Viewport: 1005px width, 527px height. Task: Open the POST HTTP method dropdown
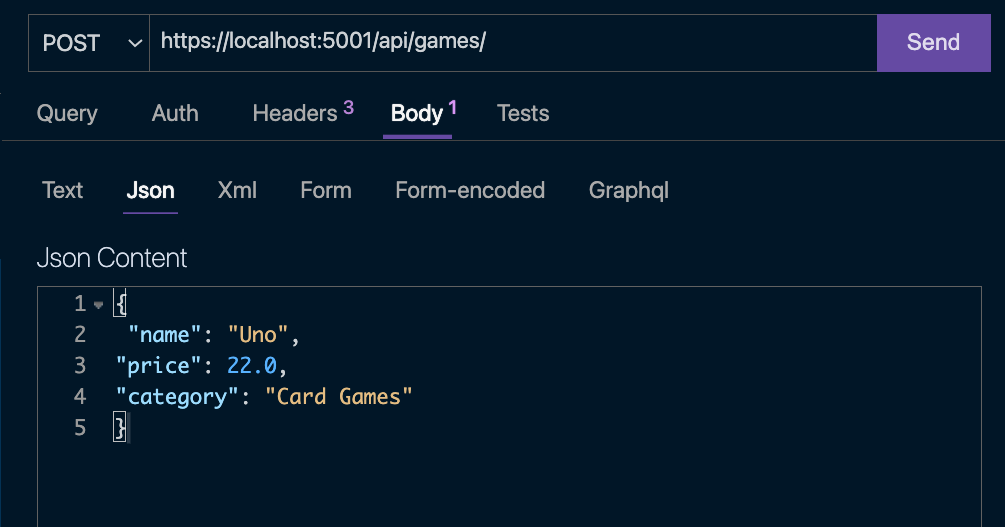pos(88,42)
